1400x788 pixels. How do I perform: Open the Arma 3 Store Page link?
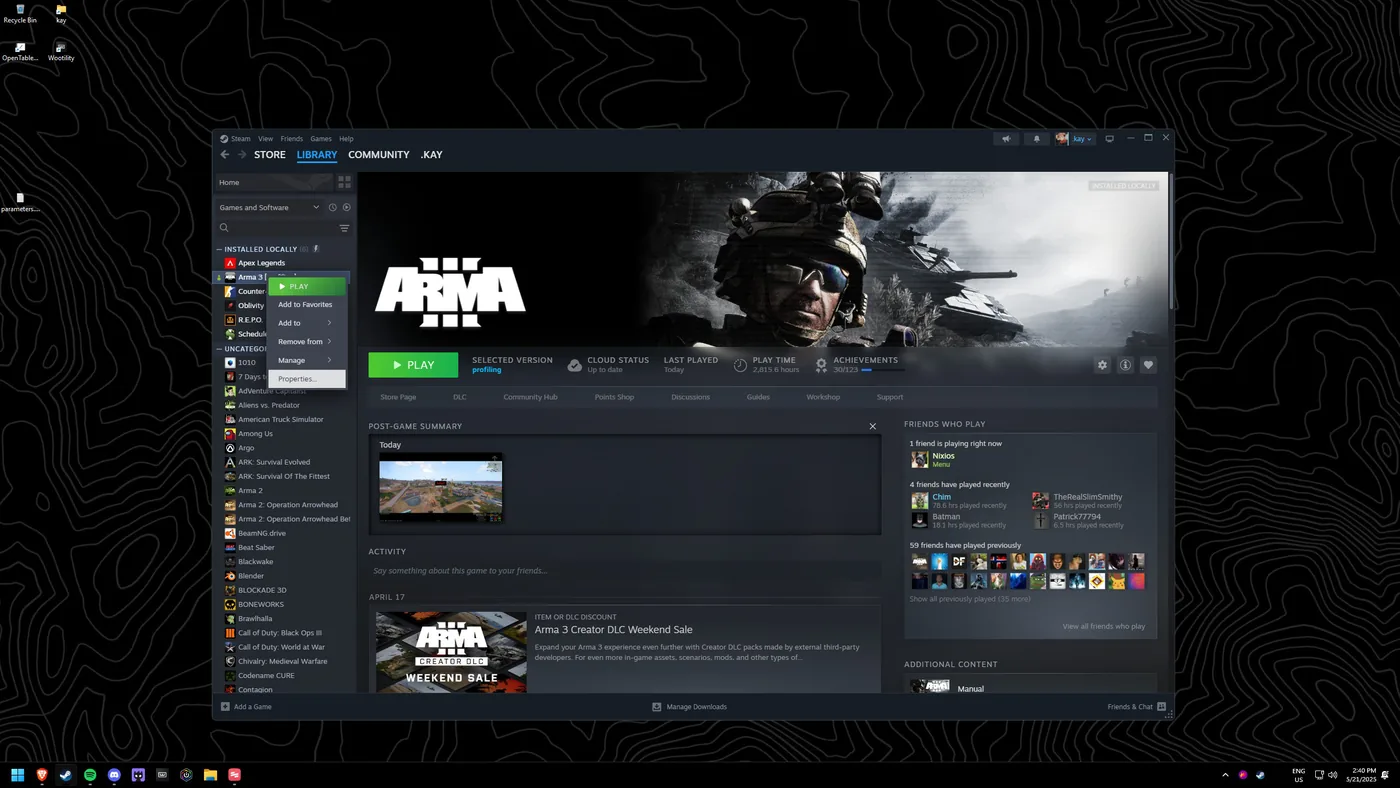pyautogui.click(x=398, y=397)
